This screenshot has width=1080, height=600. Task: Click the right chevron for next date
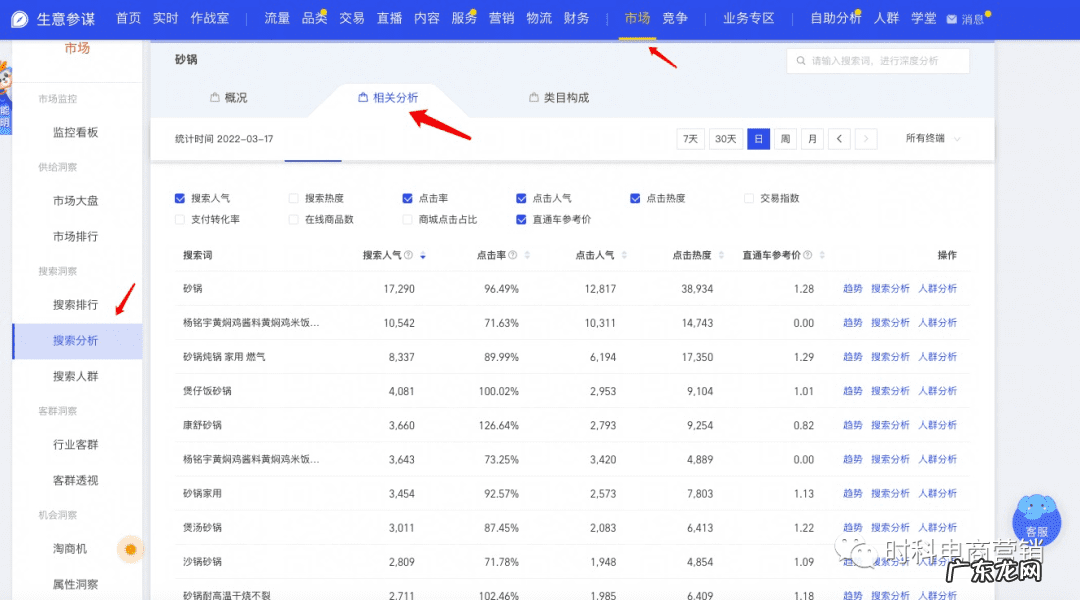[864, 139]
